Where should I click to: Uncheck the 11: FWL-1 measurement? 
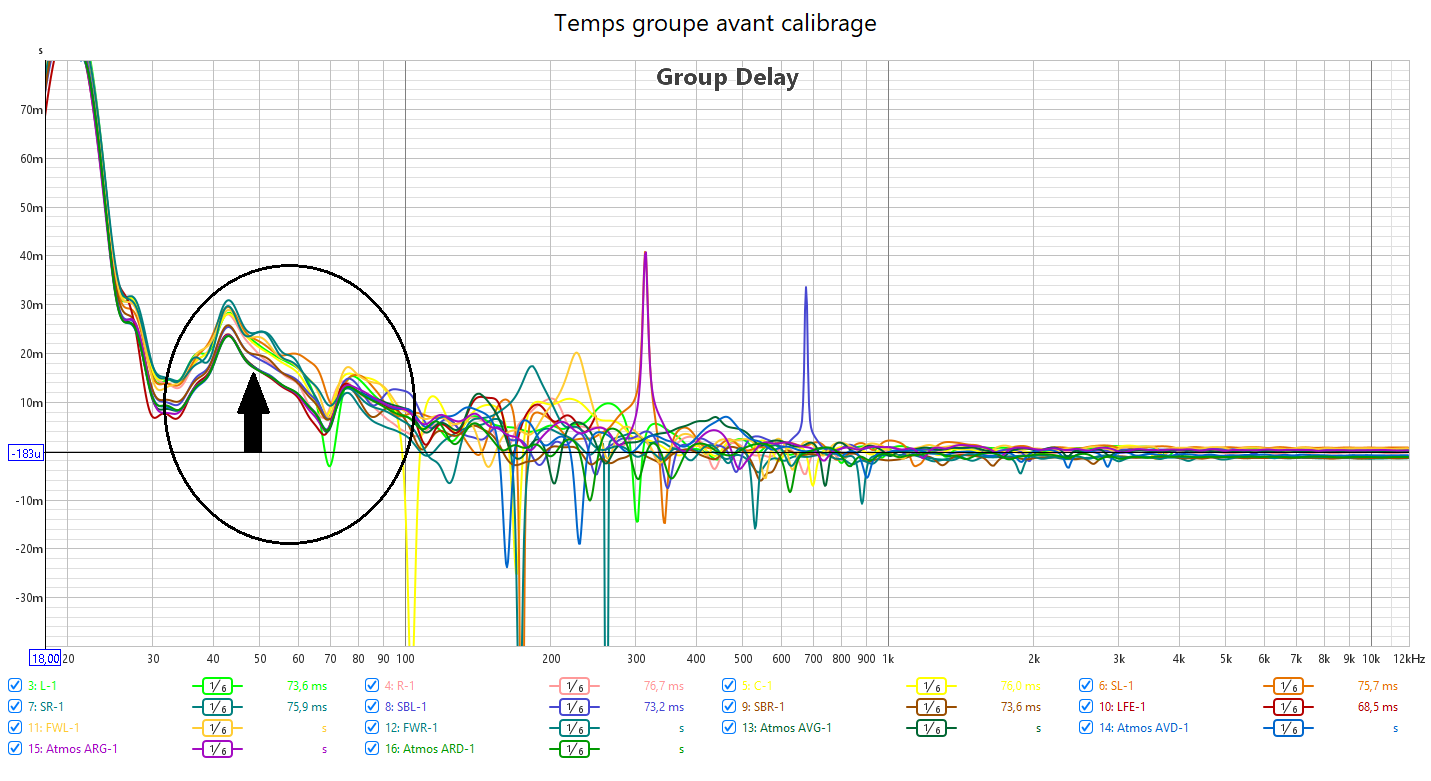click(x=14, y=728)
